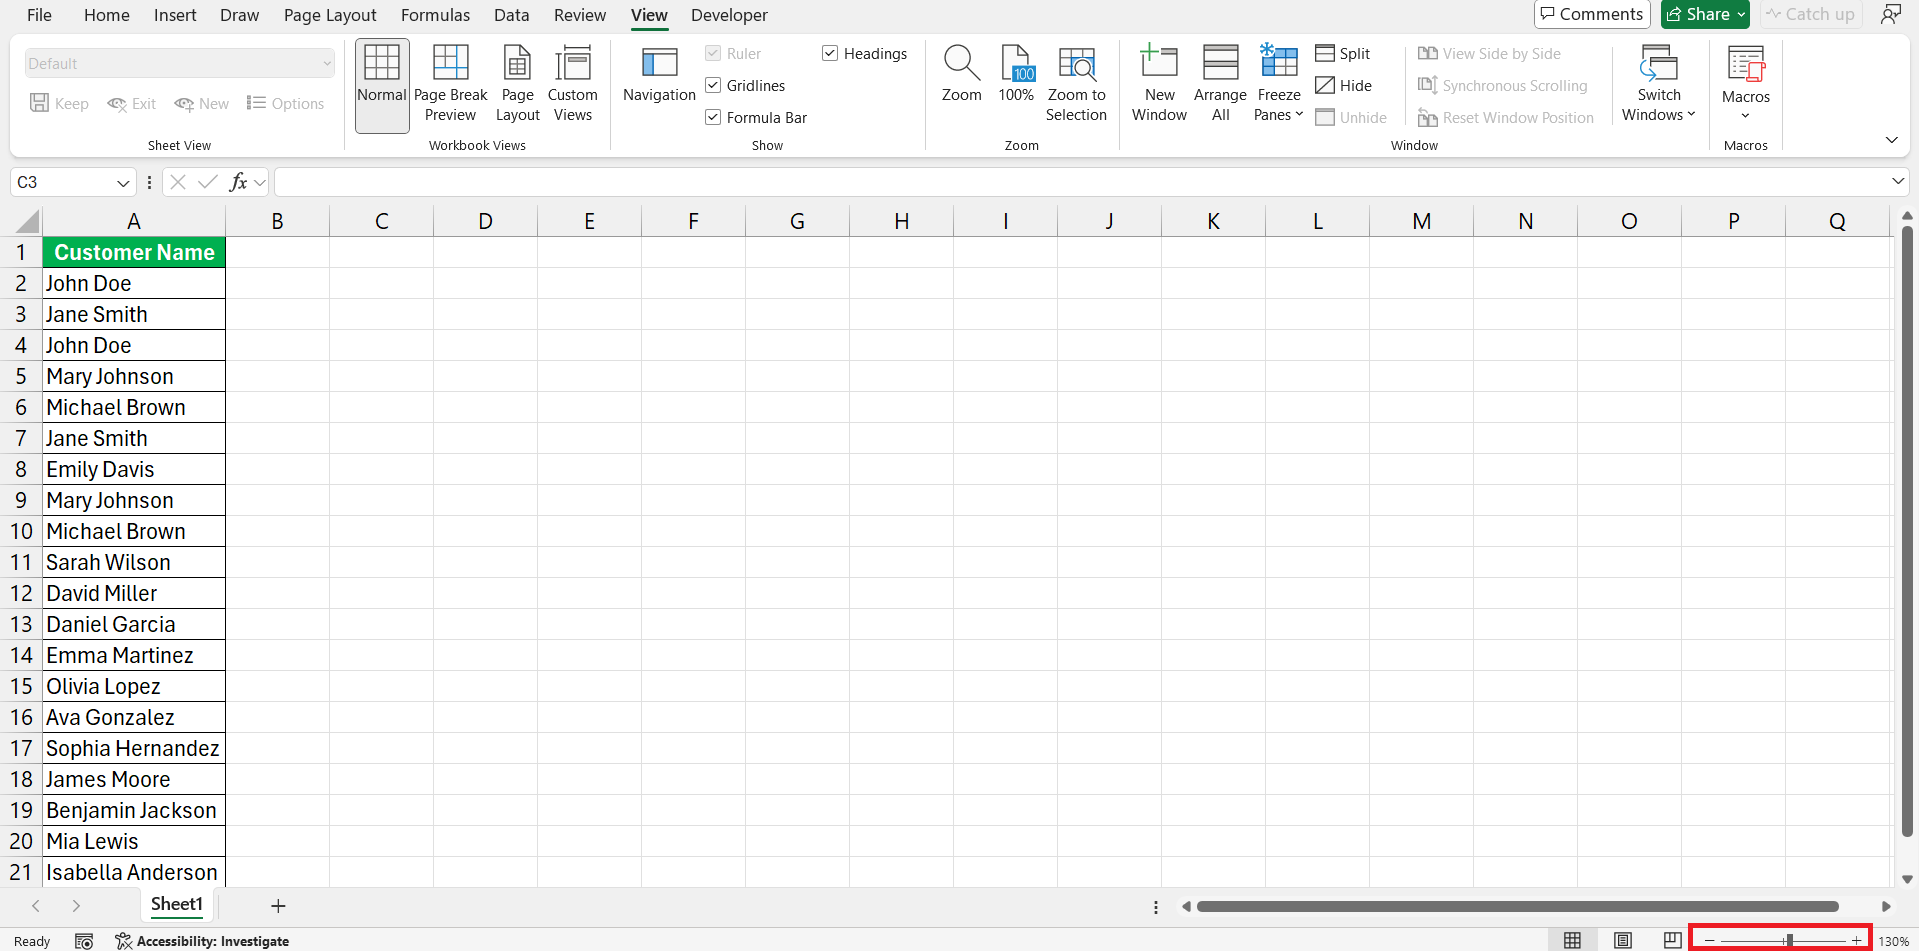Click the Enter checkmark in formula bar
The width and height of the screenshot is (1919, 951).
pos(208,182)
